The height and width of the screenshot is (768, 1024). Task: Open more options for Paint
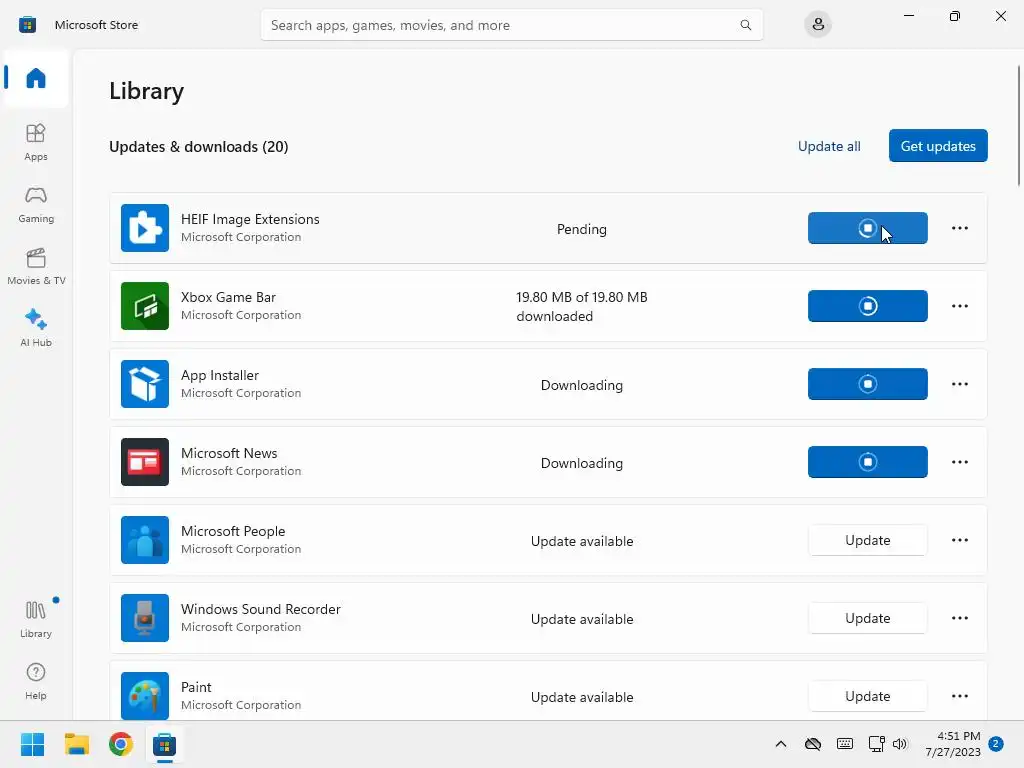pyautogui.click(x=959, y=696)
